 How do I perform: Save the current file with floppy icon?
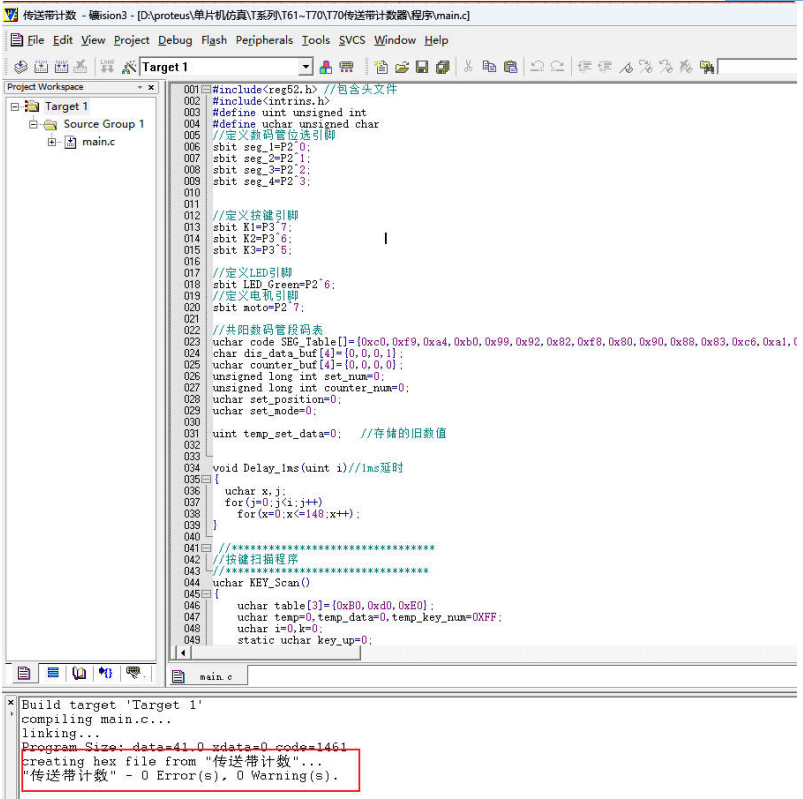click(422, 67)
